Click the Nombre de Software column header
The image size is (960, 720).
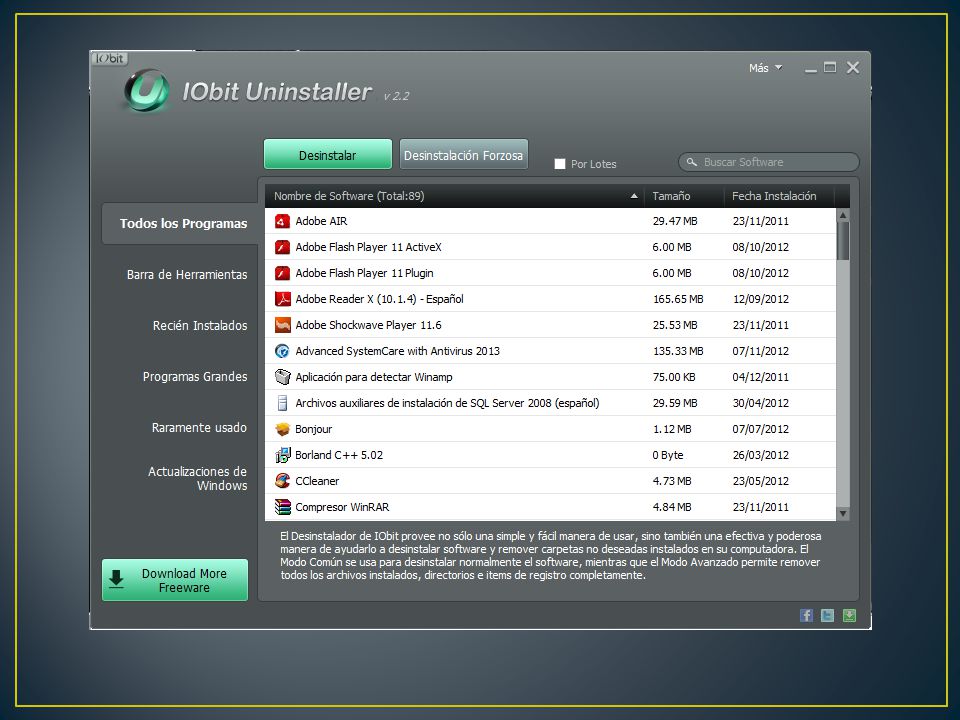coord(349,197)
